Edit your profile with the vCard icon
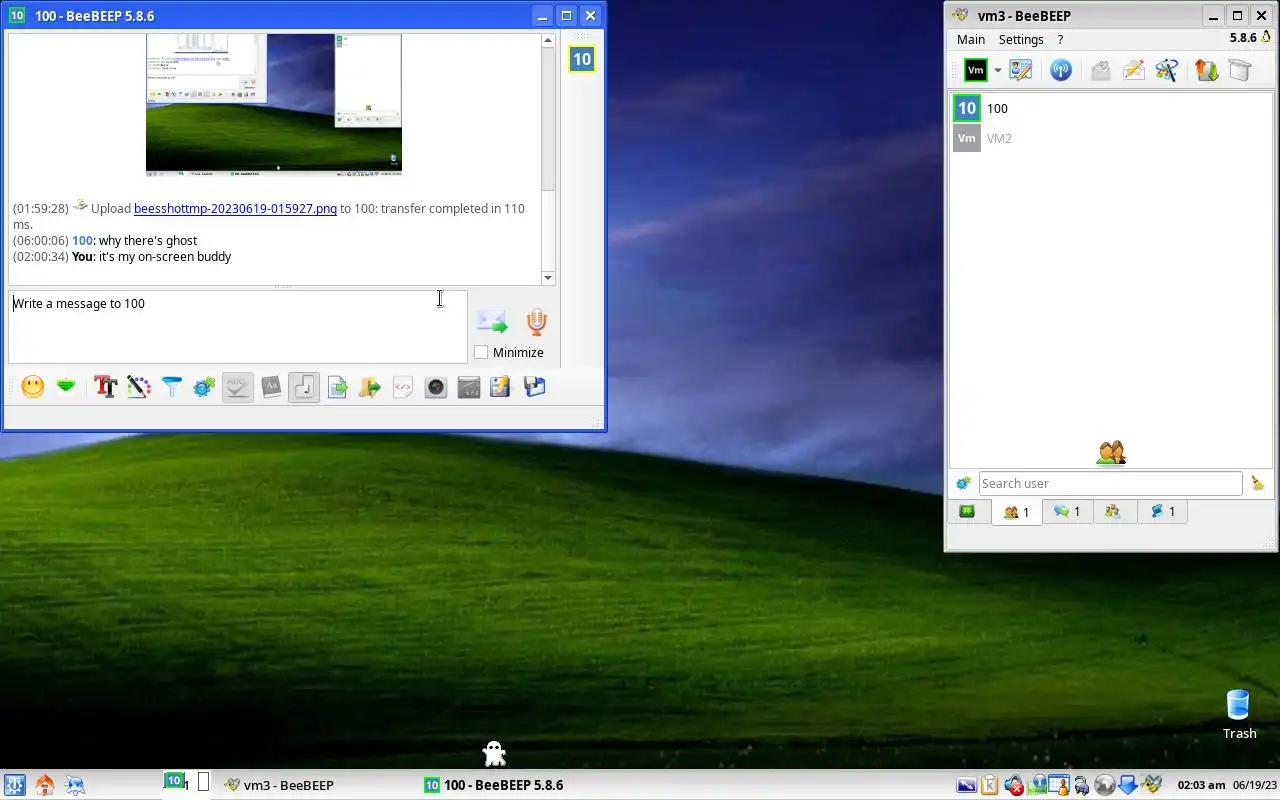Viewport: 1280px width, 800px height. point(1020,70)
